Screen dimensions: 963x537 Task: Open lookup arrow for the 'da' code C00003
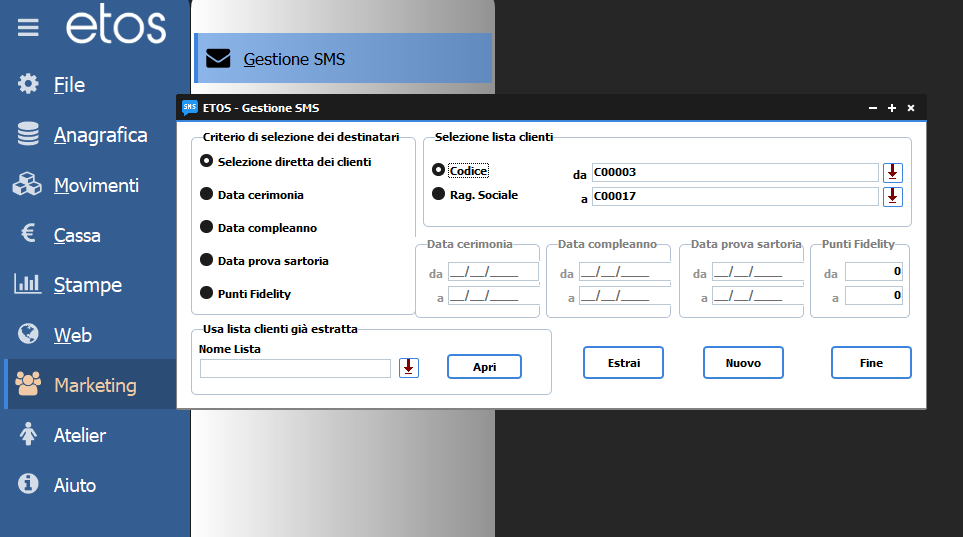(892, 173)
